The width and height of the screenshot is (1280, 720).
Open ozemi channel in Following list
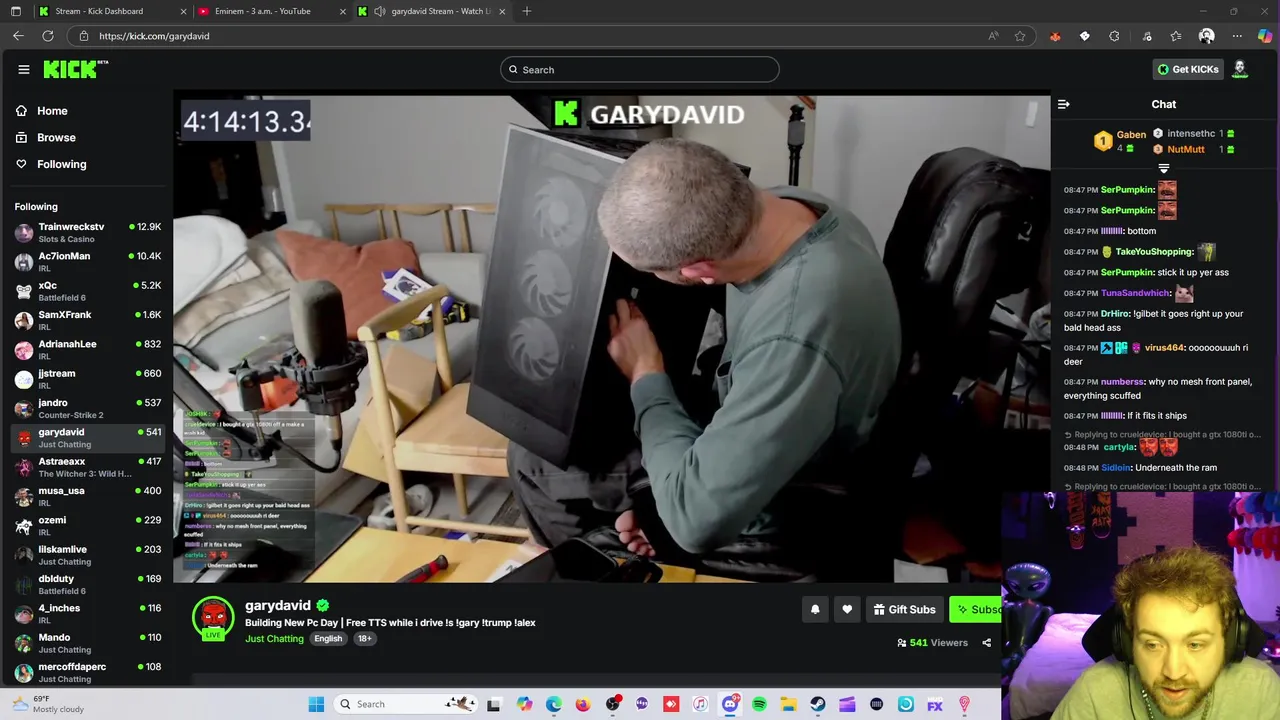[87, 526]
